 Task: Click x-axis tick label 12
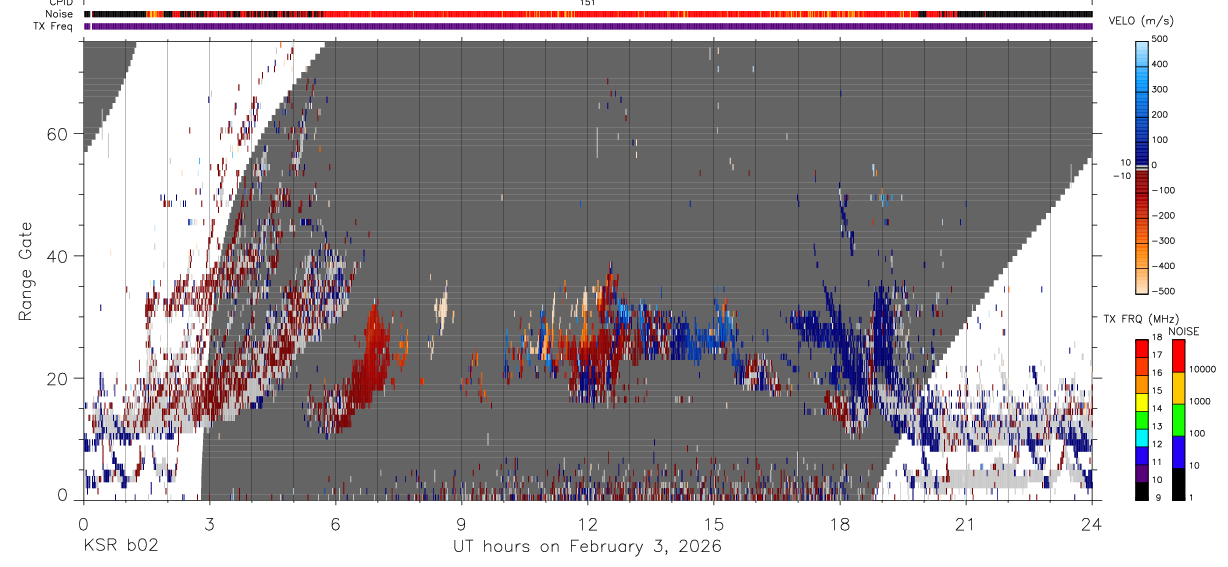587,524
